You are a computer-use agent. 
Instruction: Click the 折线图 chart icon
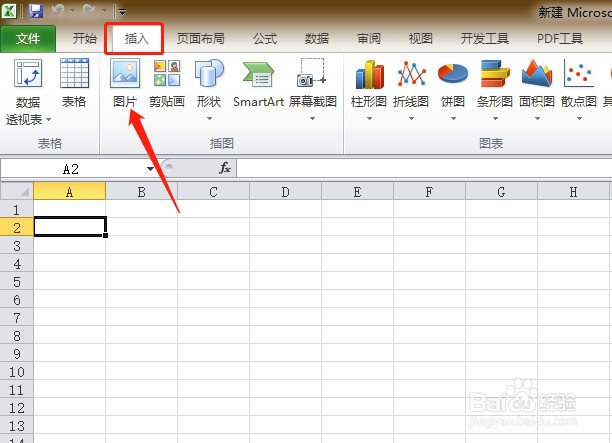point(411,73)
